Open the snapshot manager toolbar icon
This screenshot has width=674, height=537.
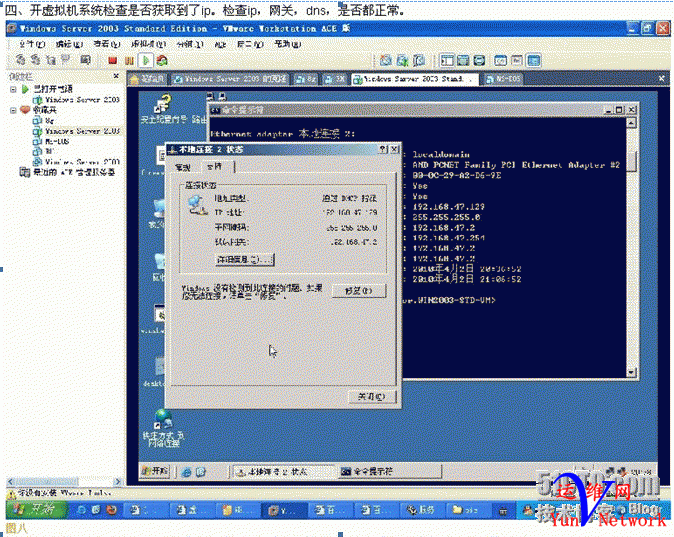click(419, 61)
